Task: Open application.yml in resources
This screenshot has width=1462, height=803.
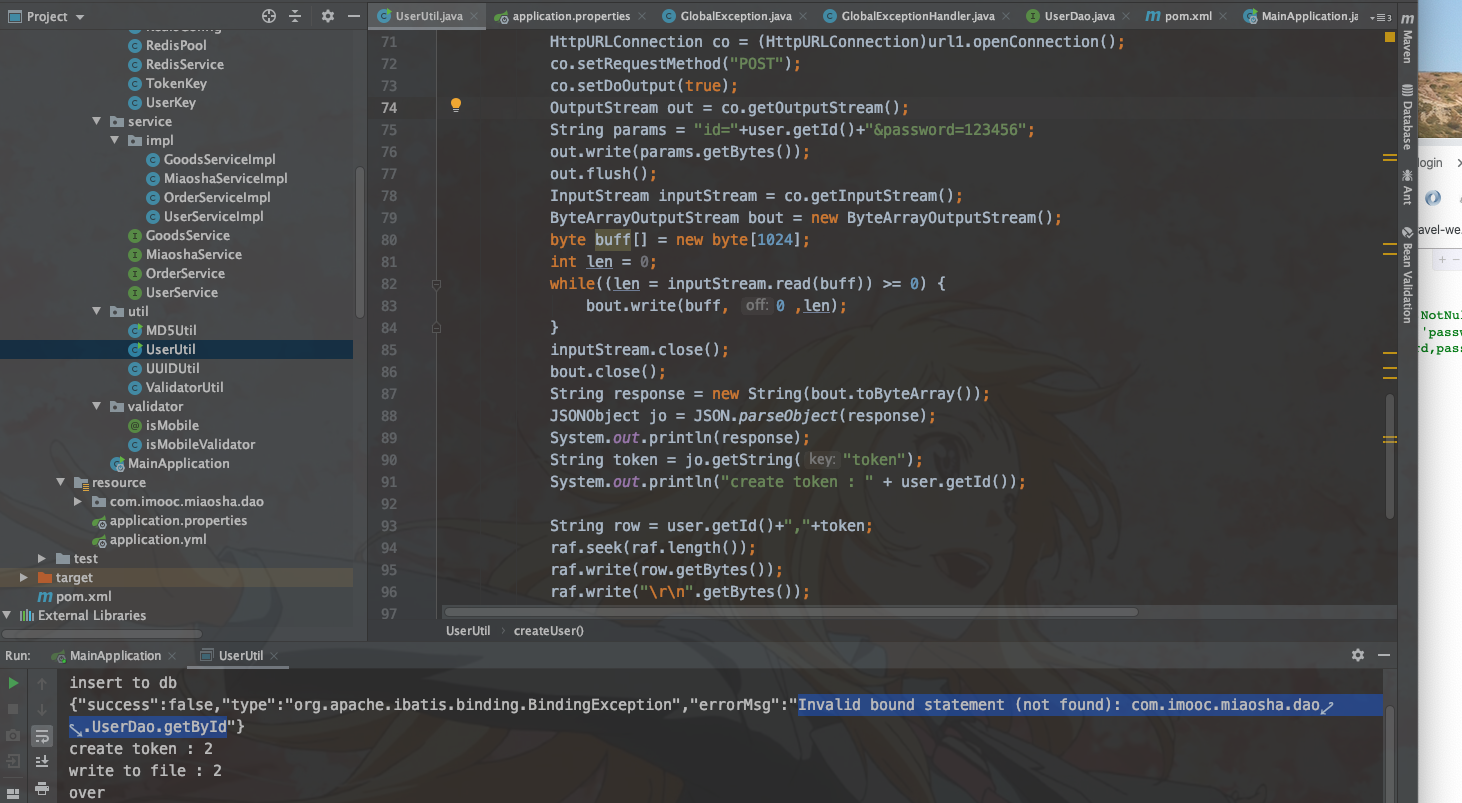Action: [158, 539]
